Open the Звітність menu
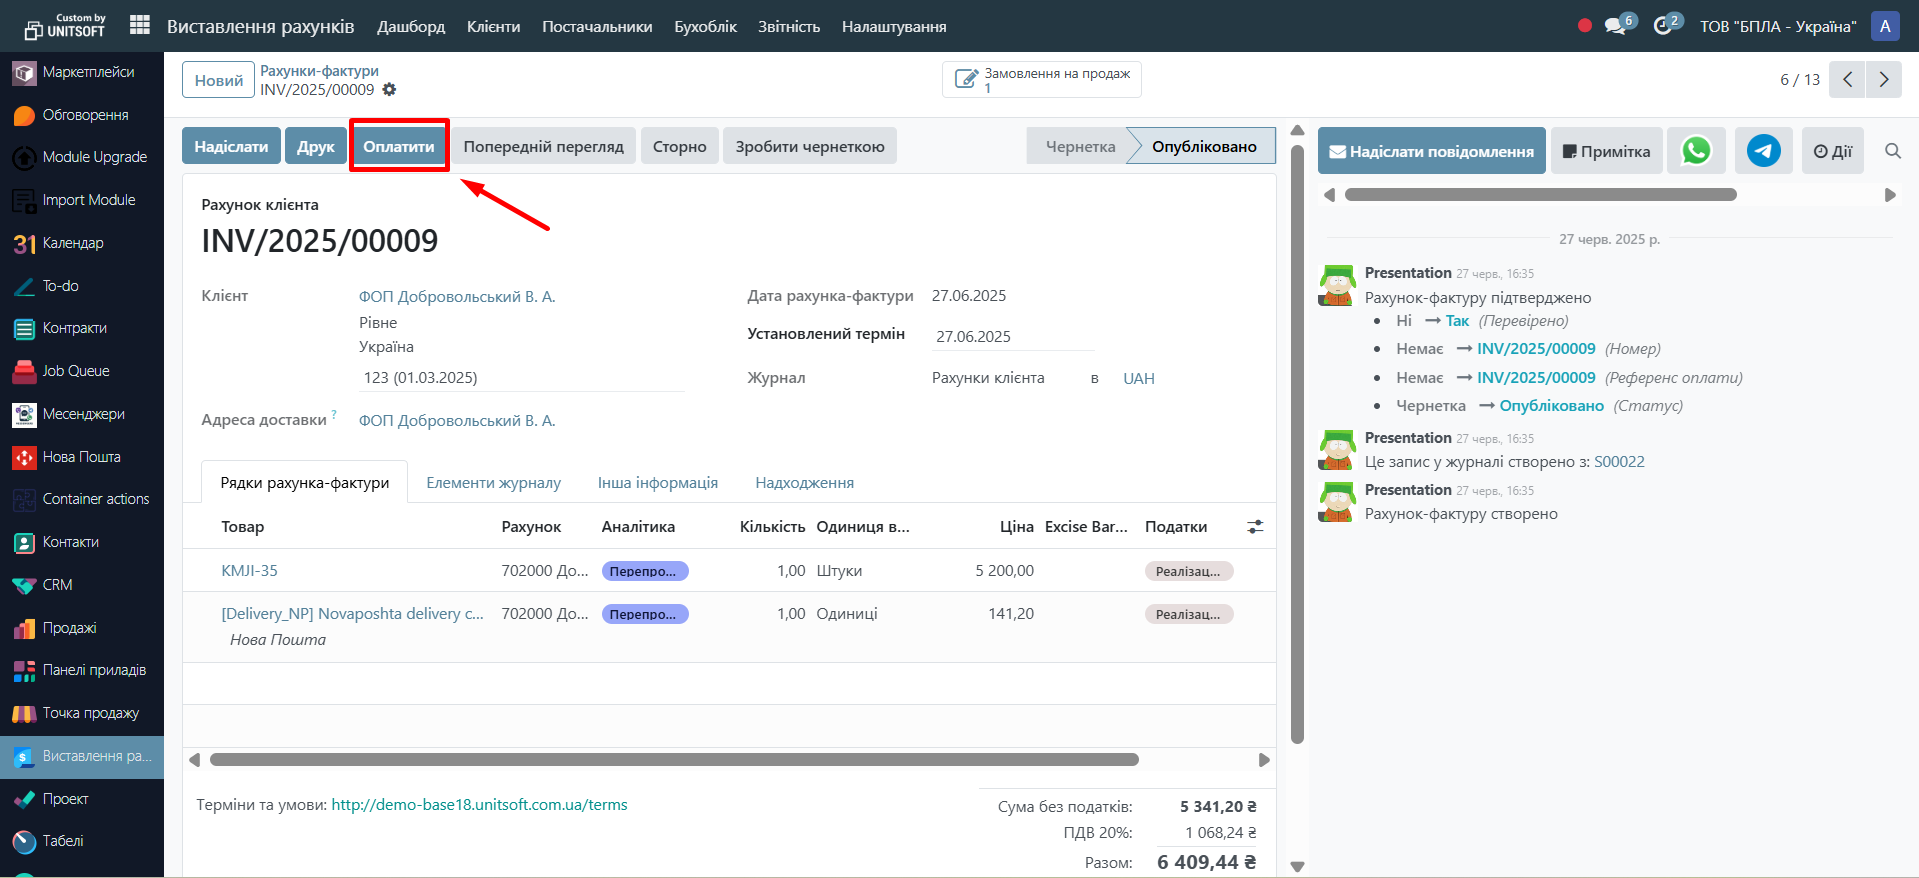The height and width of the screenshot is (878, 1919). tap(788, 27)
